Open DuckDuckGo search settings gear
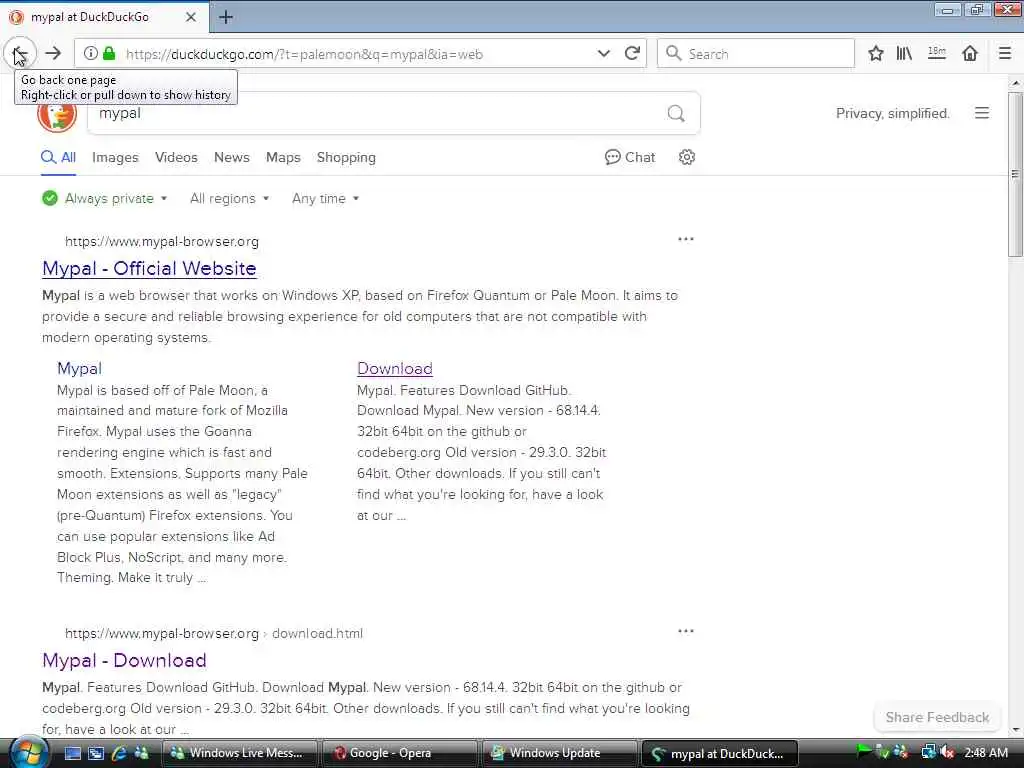This screenshot has height=768, width=1024. (686, 157)
